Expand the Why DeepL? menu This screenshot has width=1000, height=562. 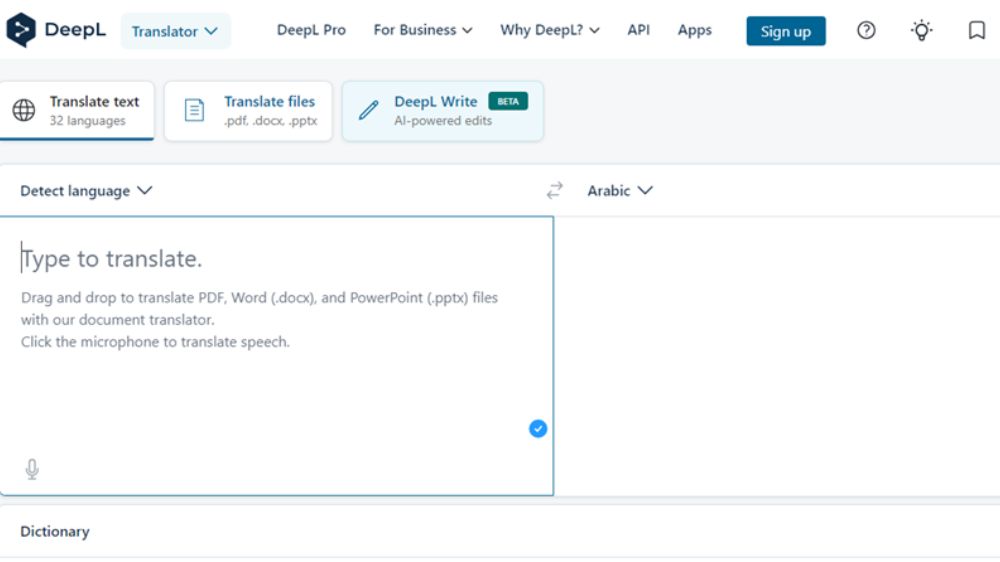(549, 30)
